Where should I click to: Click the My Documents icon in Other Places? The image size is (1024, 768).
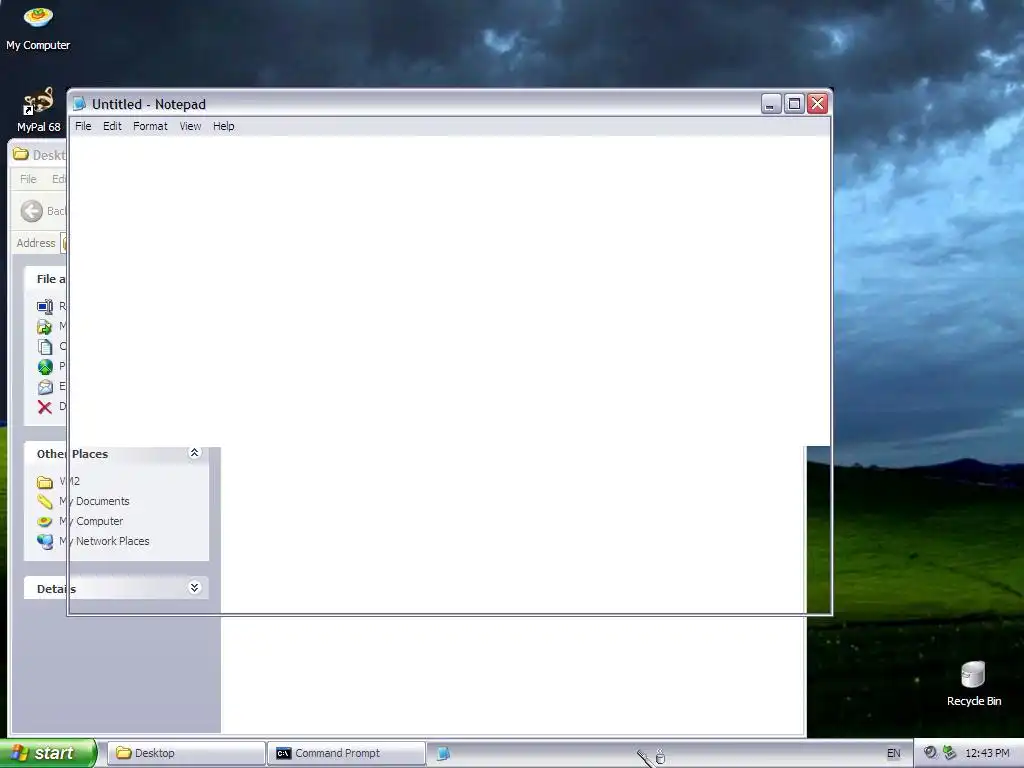(44, 502)
